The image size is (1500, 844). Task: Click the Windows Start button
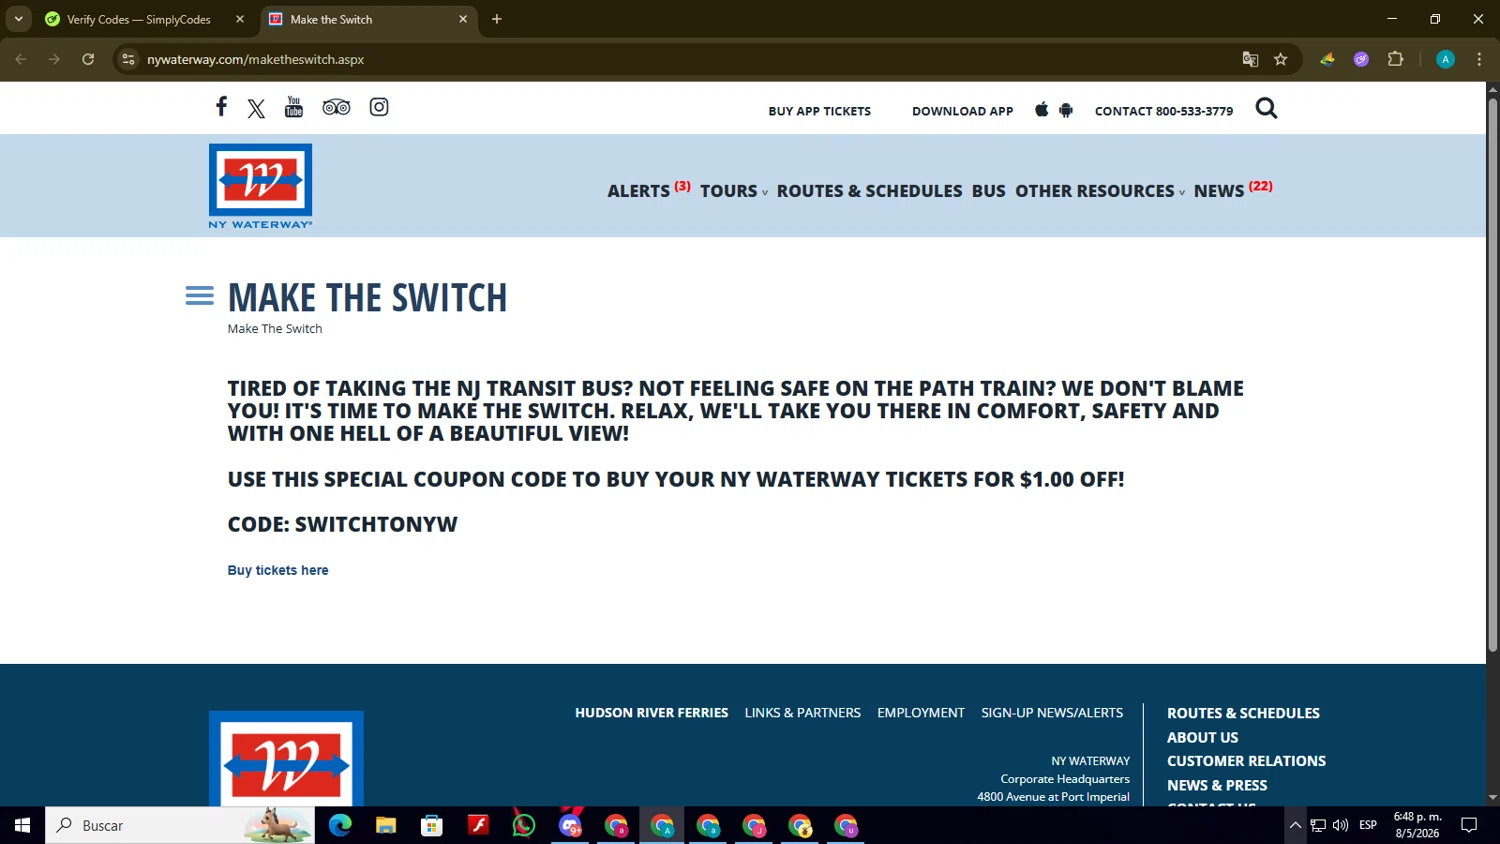click(22, 825)
